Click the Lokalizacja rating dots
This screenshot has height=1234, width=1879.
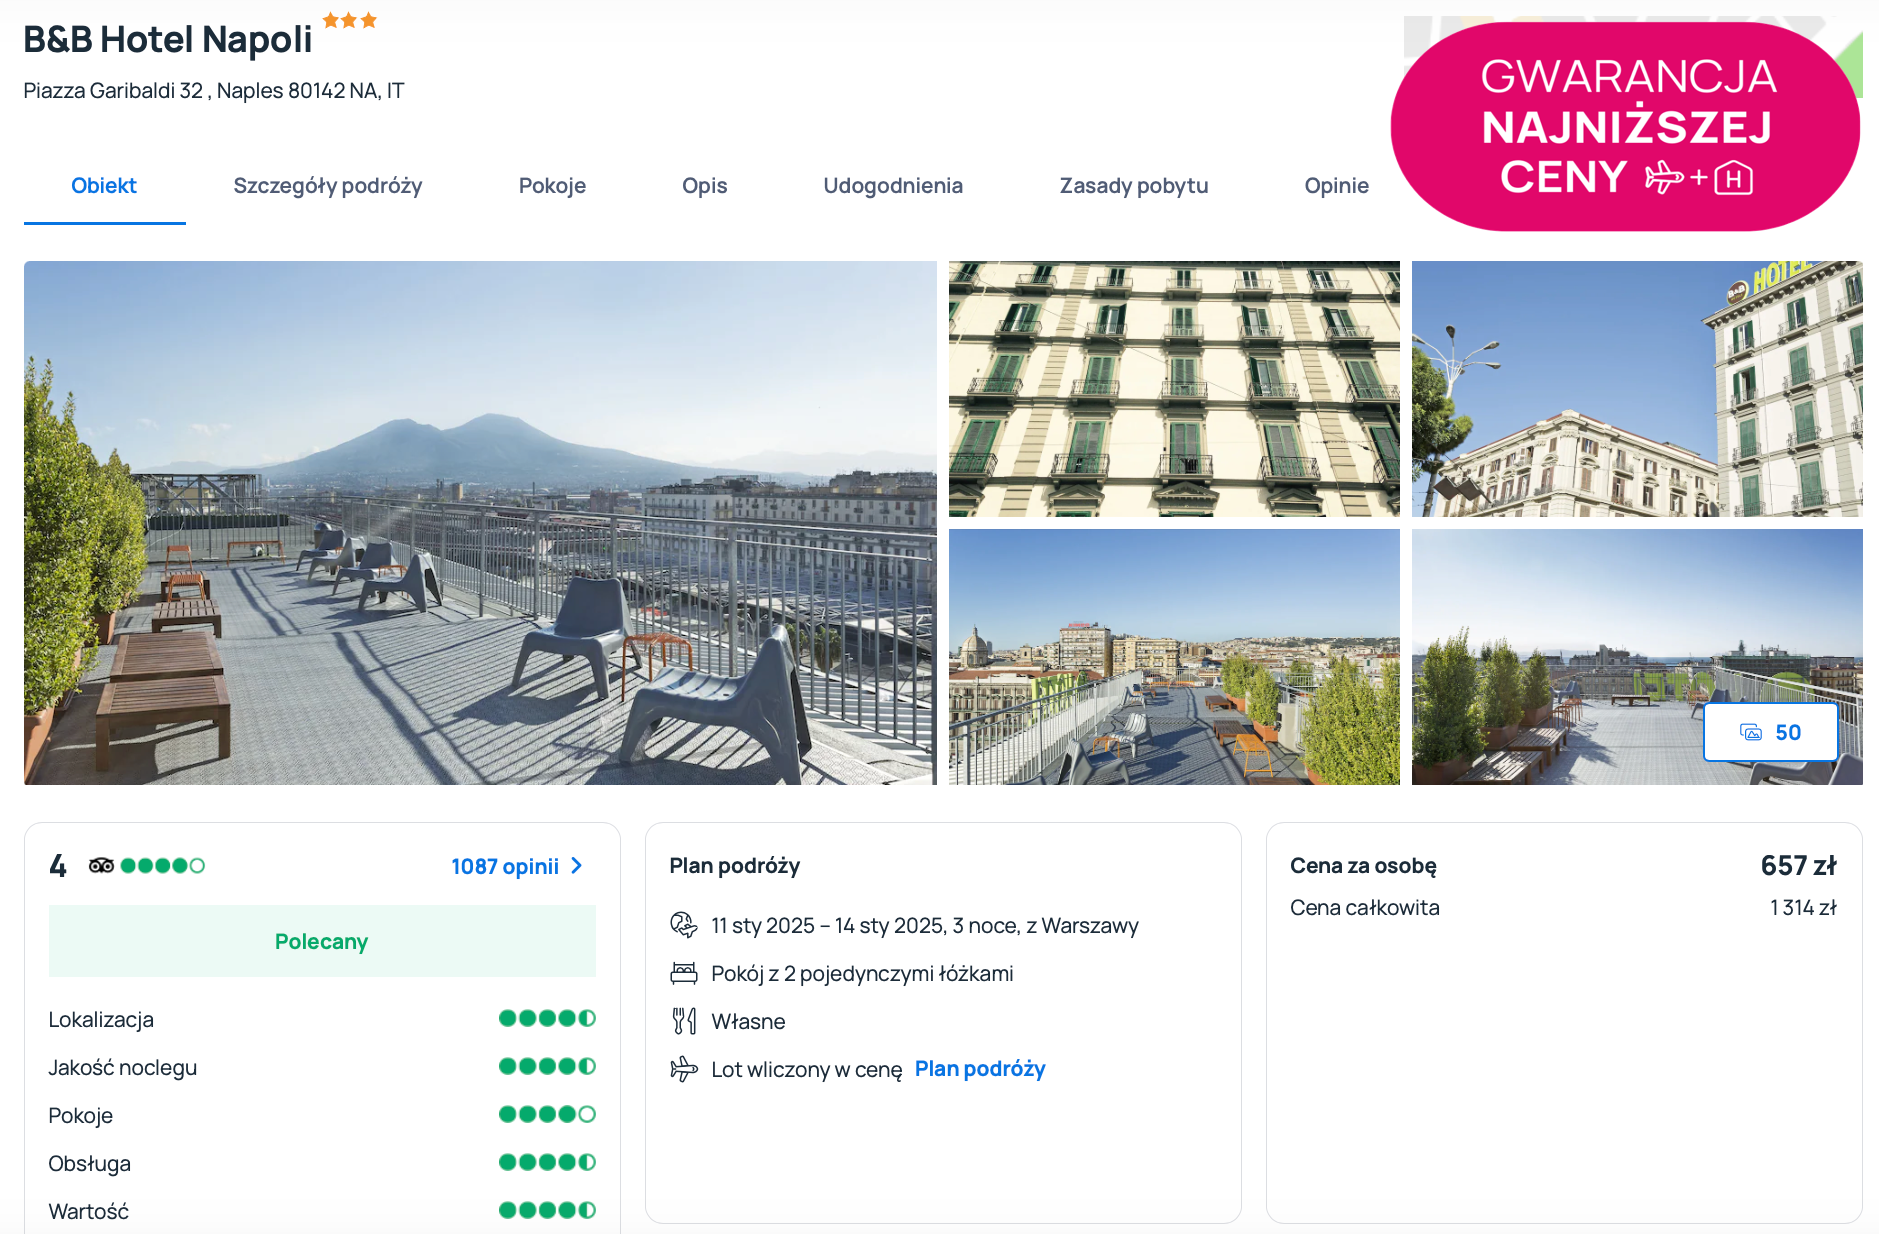click(547, 1018)
